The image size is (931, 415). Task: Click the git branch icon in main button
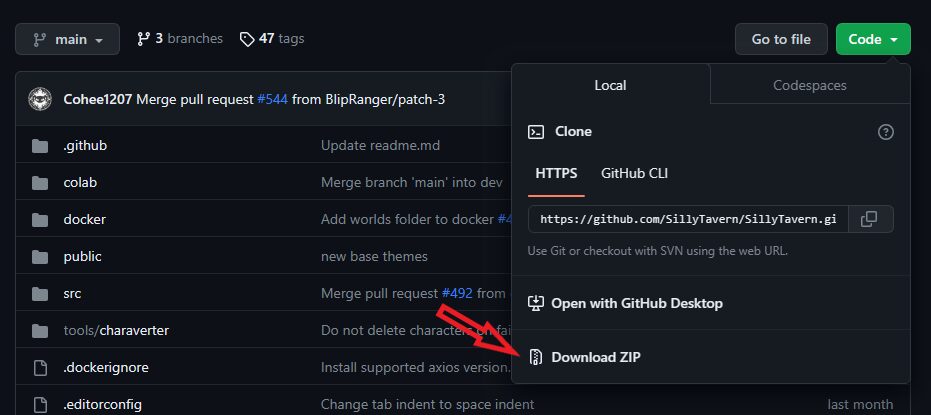(x=39, y=40)
